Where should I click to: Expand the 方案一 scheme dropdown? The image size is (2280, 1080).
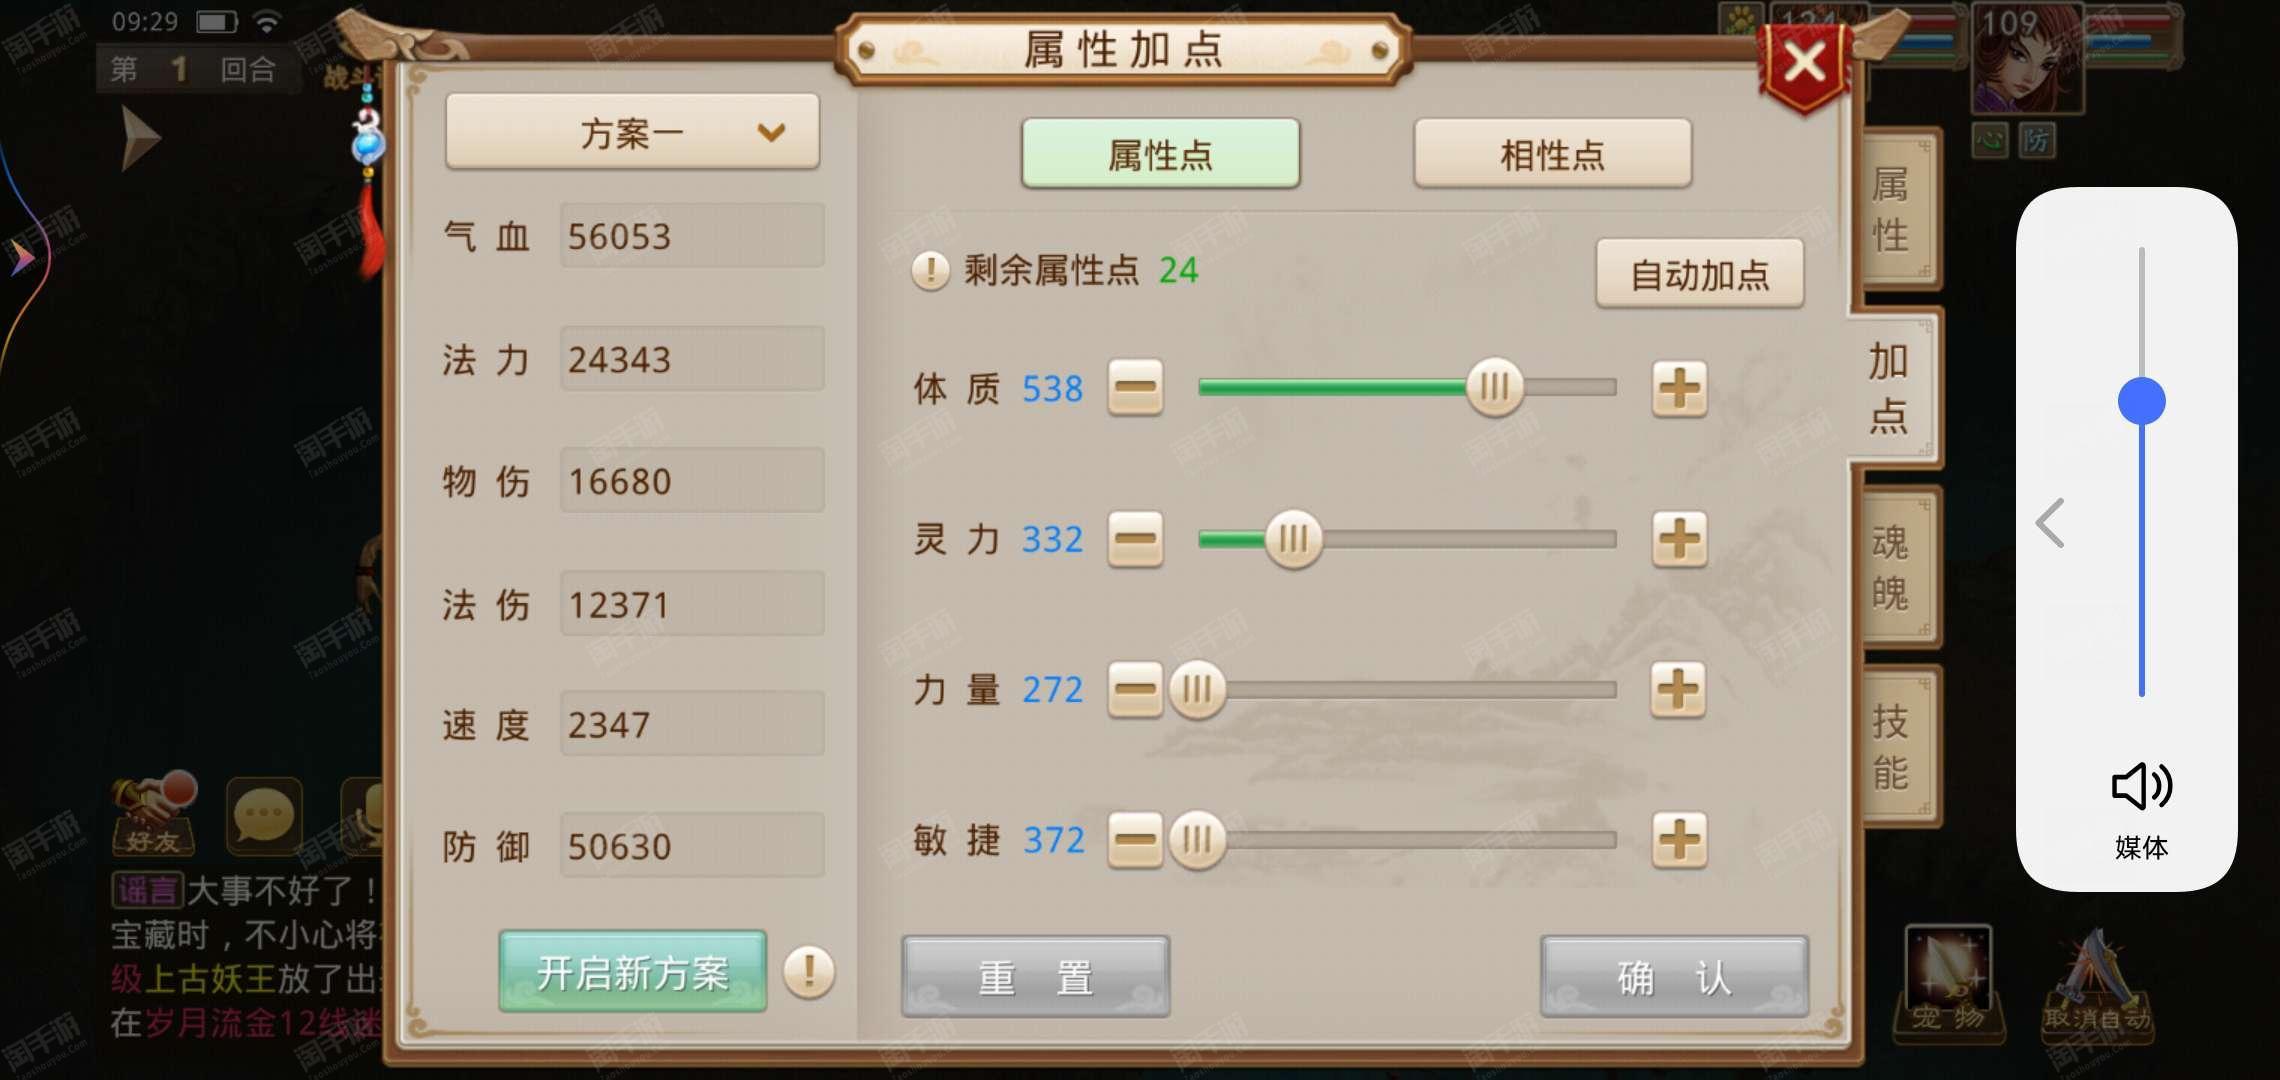click(x=632, y=132)
